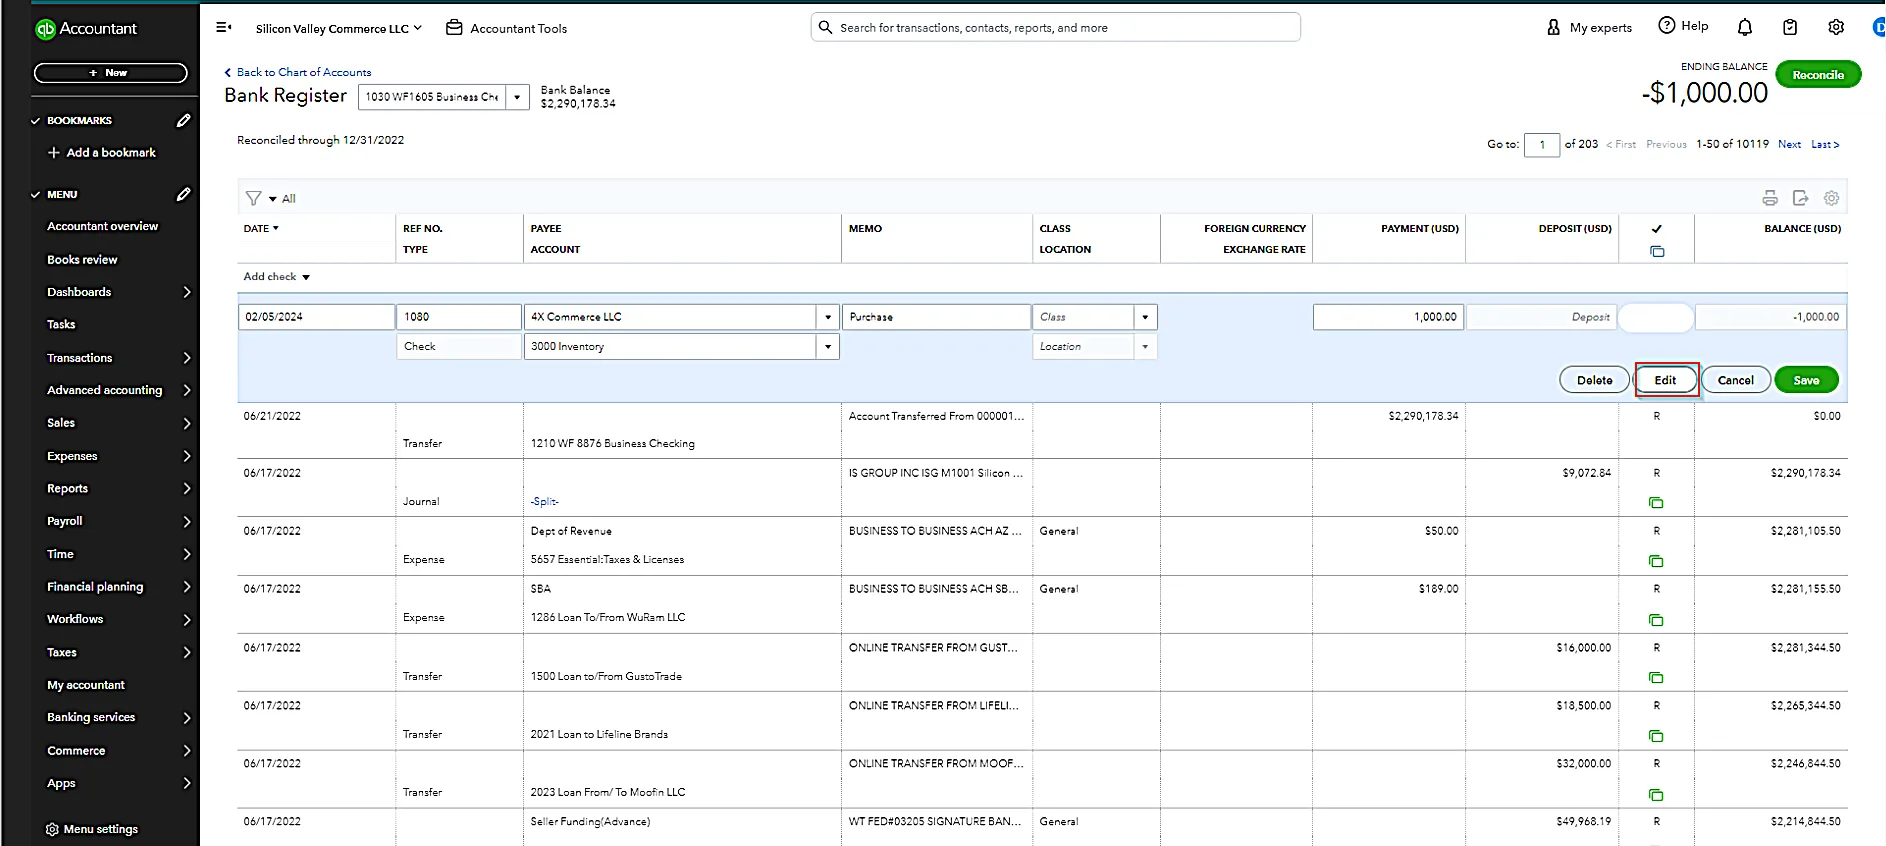1886x846 pixels.
Task: Collapse the MENU section
Action: pos(36,195)
